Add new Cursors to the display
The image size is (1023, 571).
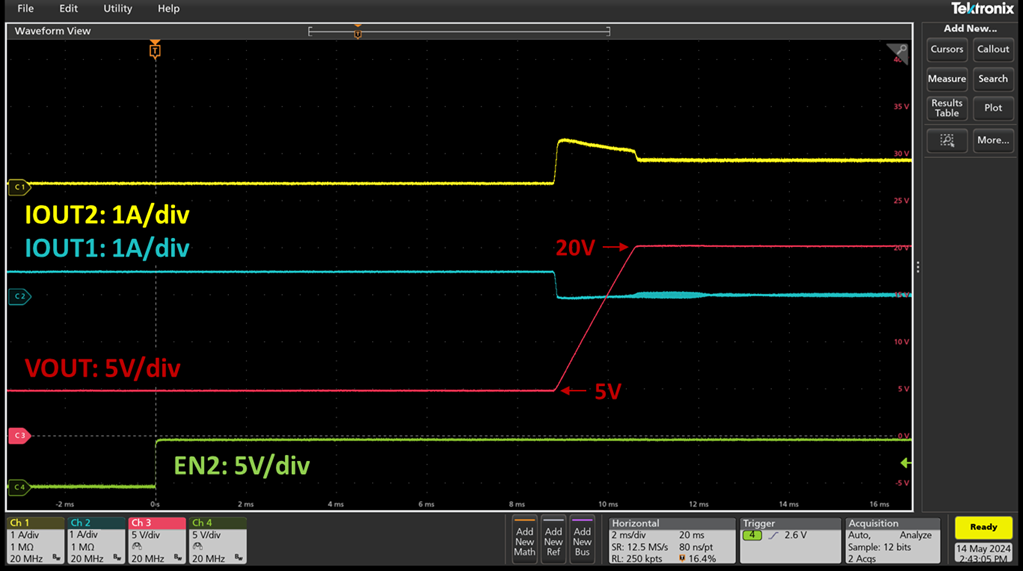[946, 49]
